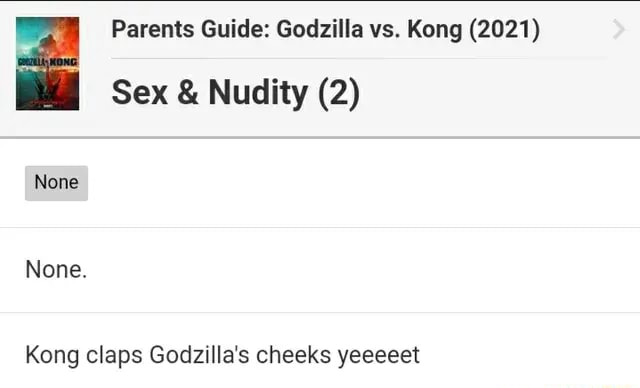Click the word Godzilla's in last entry
This screenshot has height=388, width=640.
click(x=199, y=355)
